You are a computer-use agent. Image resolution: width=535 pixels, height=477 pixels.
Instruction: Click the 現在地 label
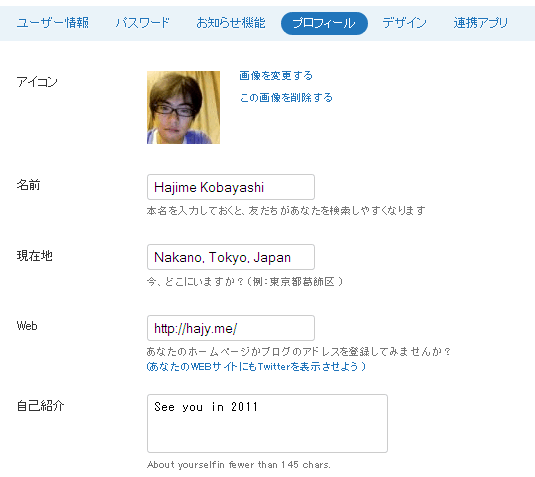(x=34, y=256)
